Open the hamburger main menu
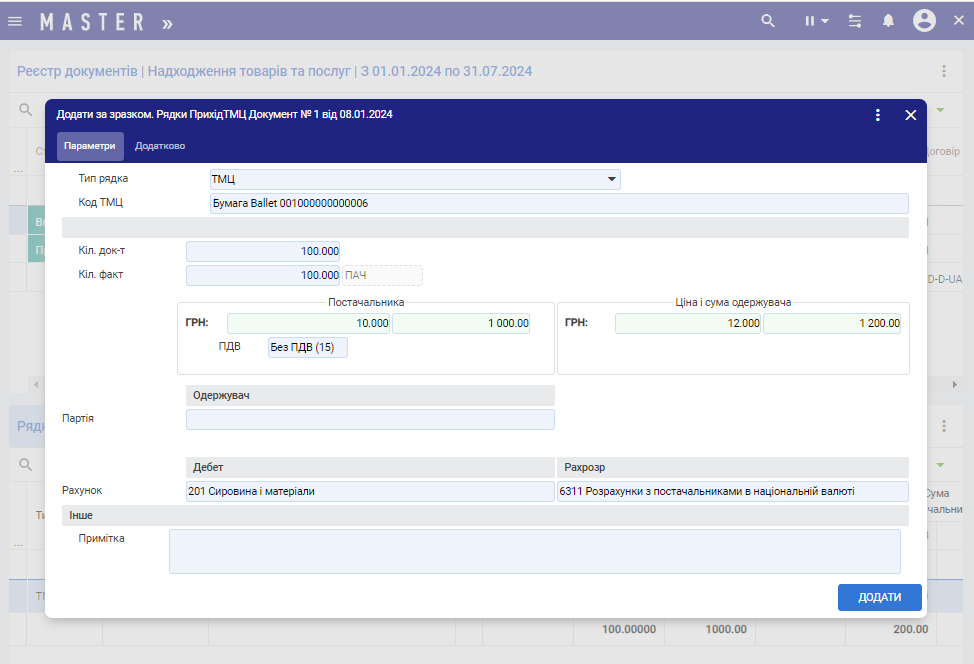 click(x=15, y=21)
